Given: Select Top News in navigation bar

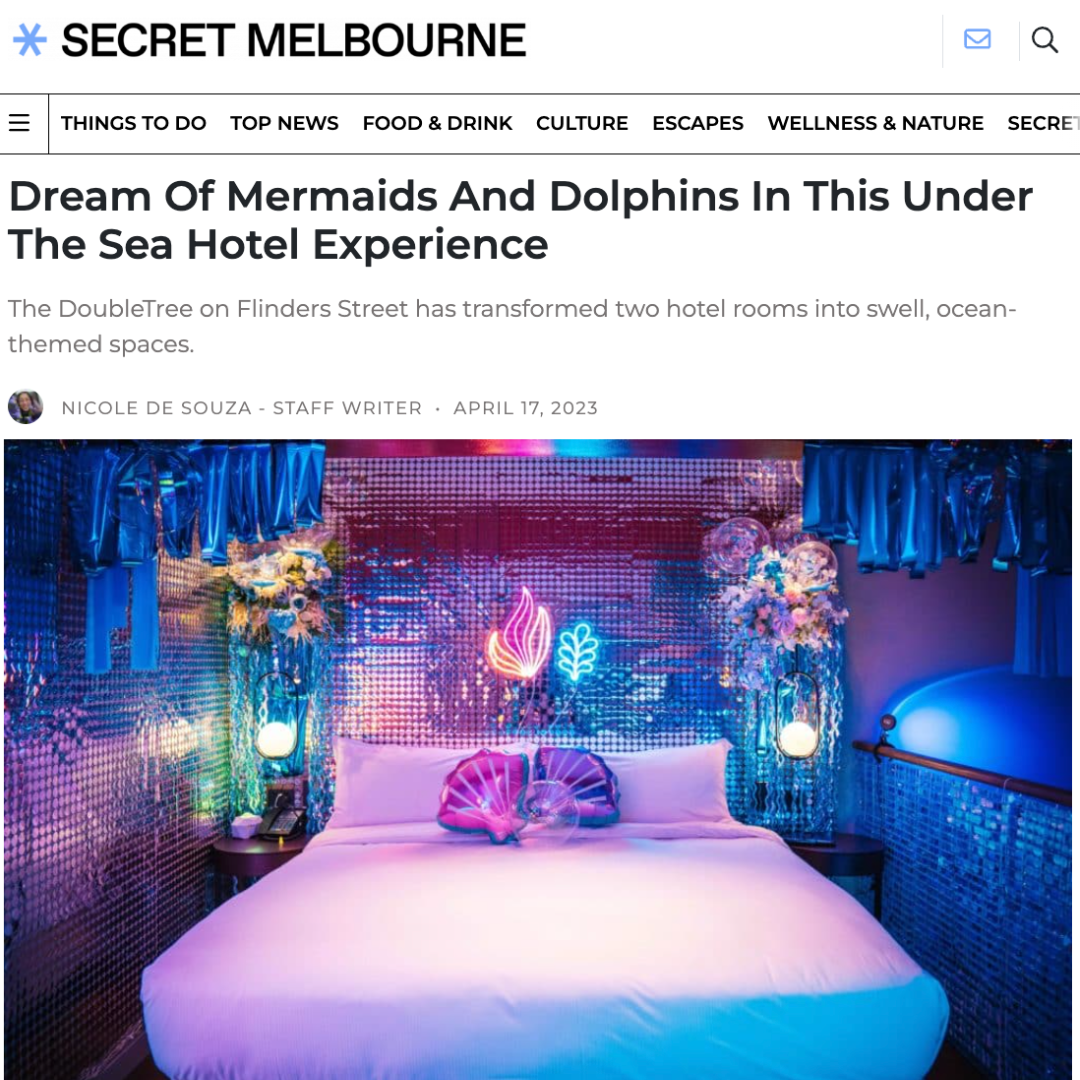Looking at the screenshot, I should (x=284, y=123).
